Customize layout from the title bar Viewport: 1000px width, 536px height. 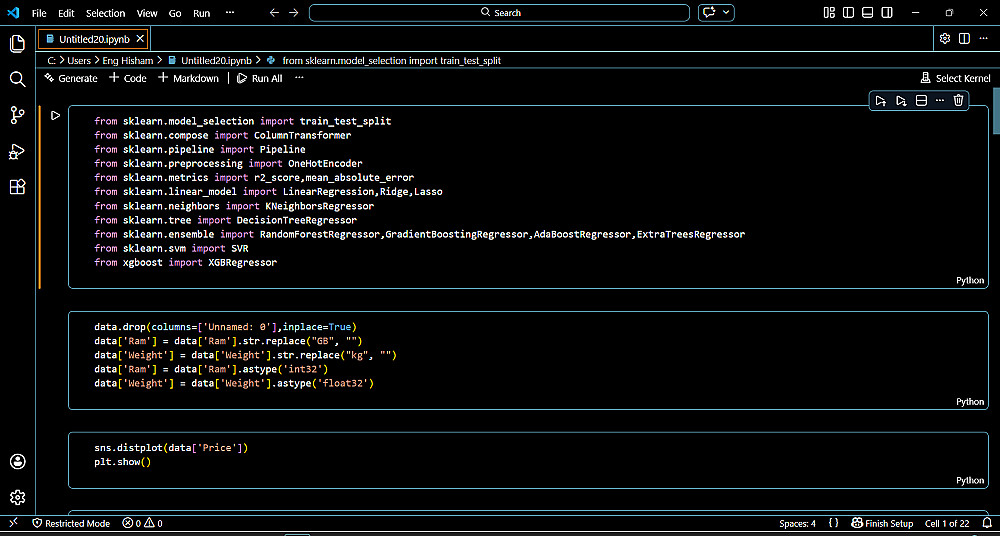[x=829, y=13]
